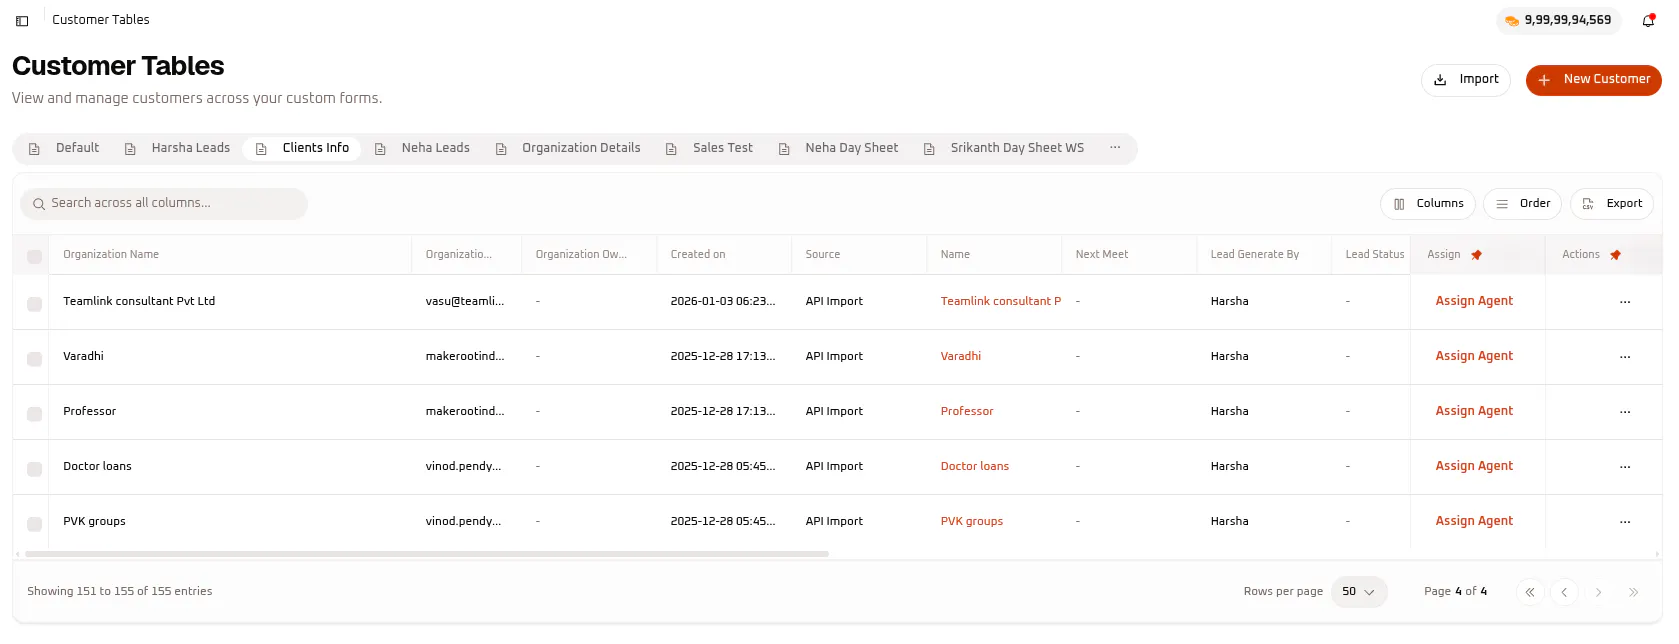This screenshot has width=1679, height=644.
Task: Switch to the Harsha Leads tab
Action: point(178,148)
